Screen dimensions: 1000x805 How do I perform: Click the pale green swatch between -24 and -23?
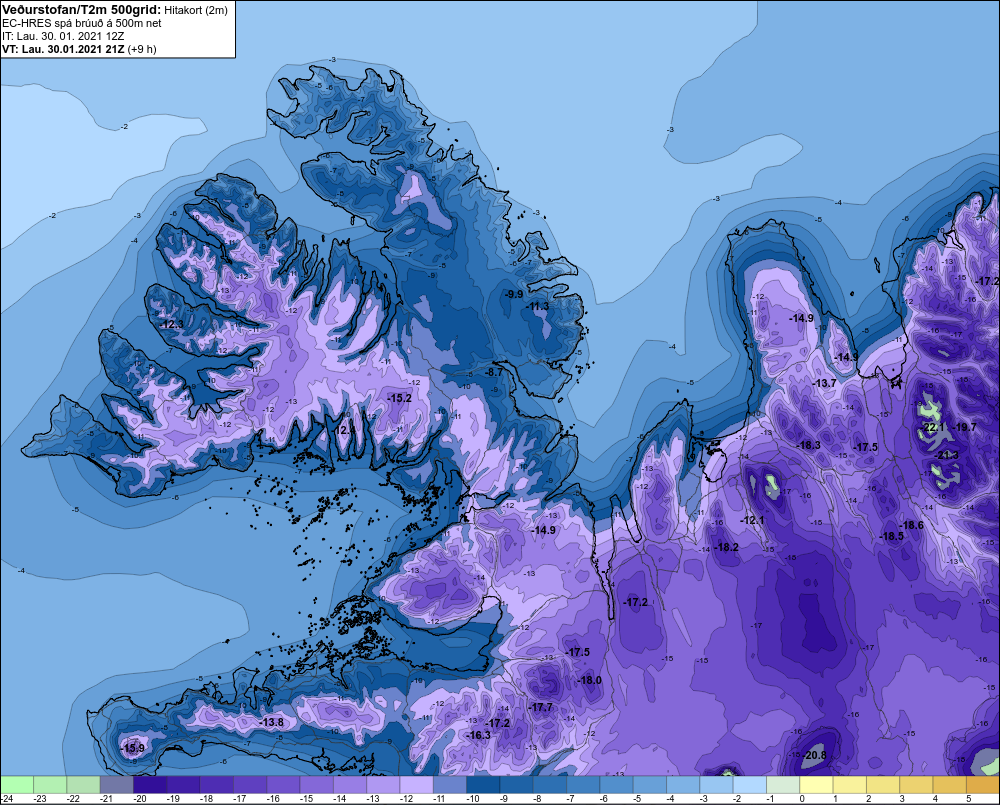coord(17,785)
